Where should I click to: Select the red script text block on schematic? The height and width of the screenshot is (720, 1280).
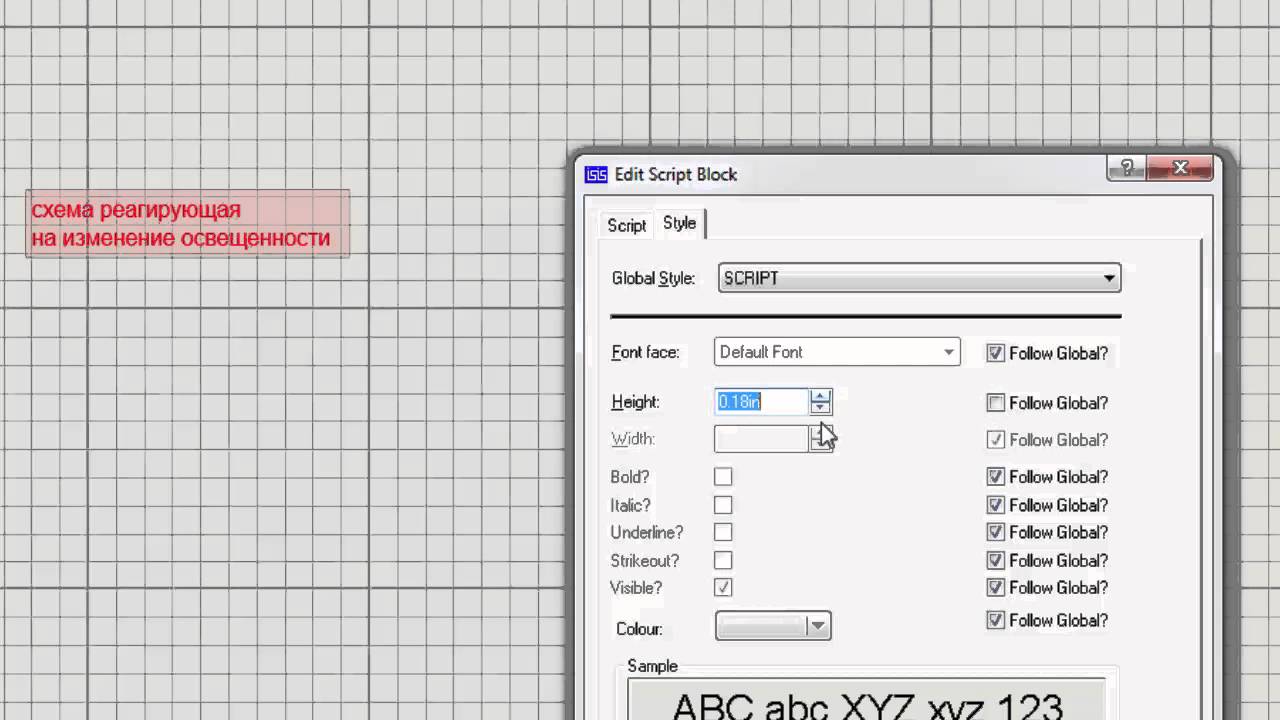(187, 224)
